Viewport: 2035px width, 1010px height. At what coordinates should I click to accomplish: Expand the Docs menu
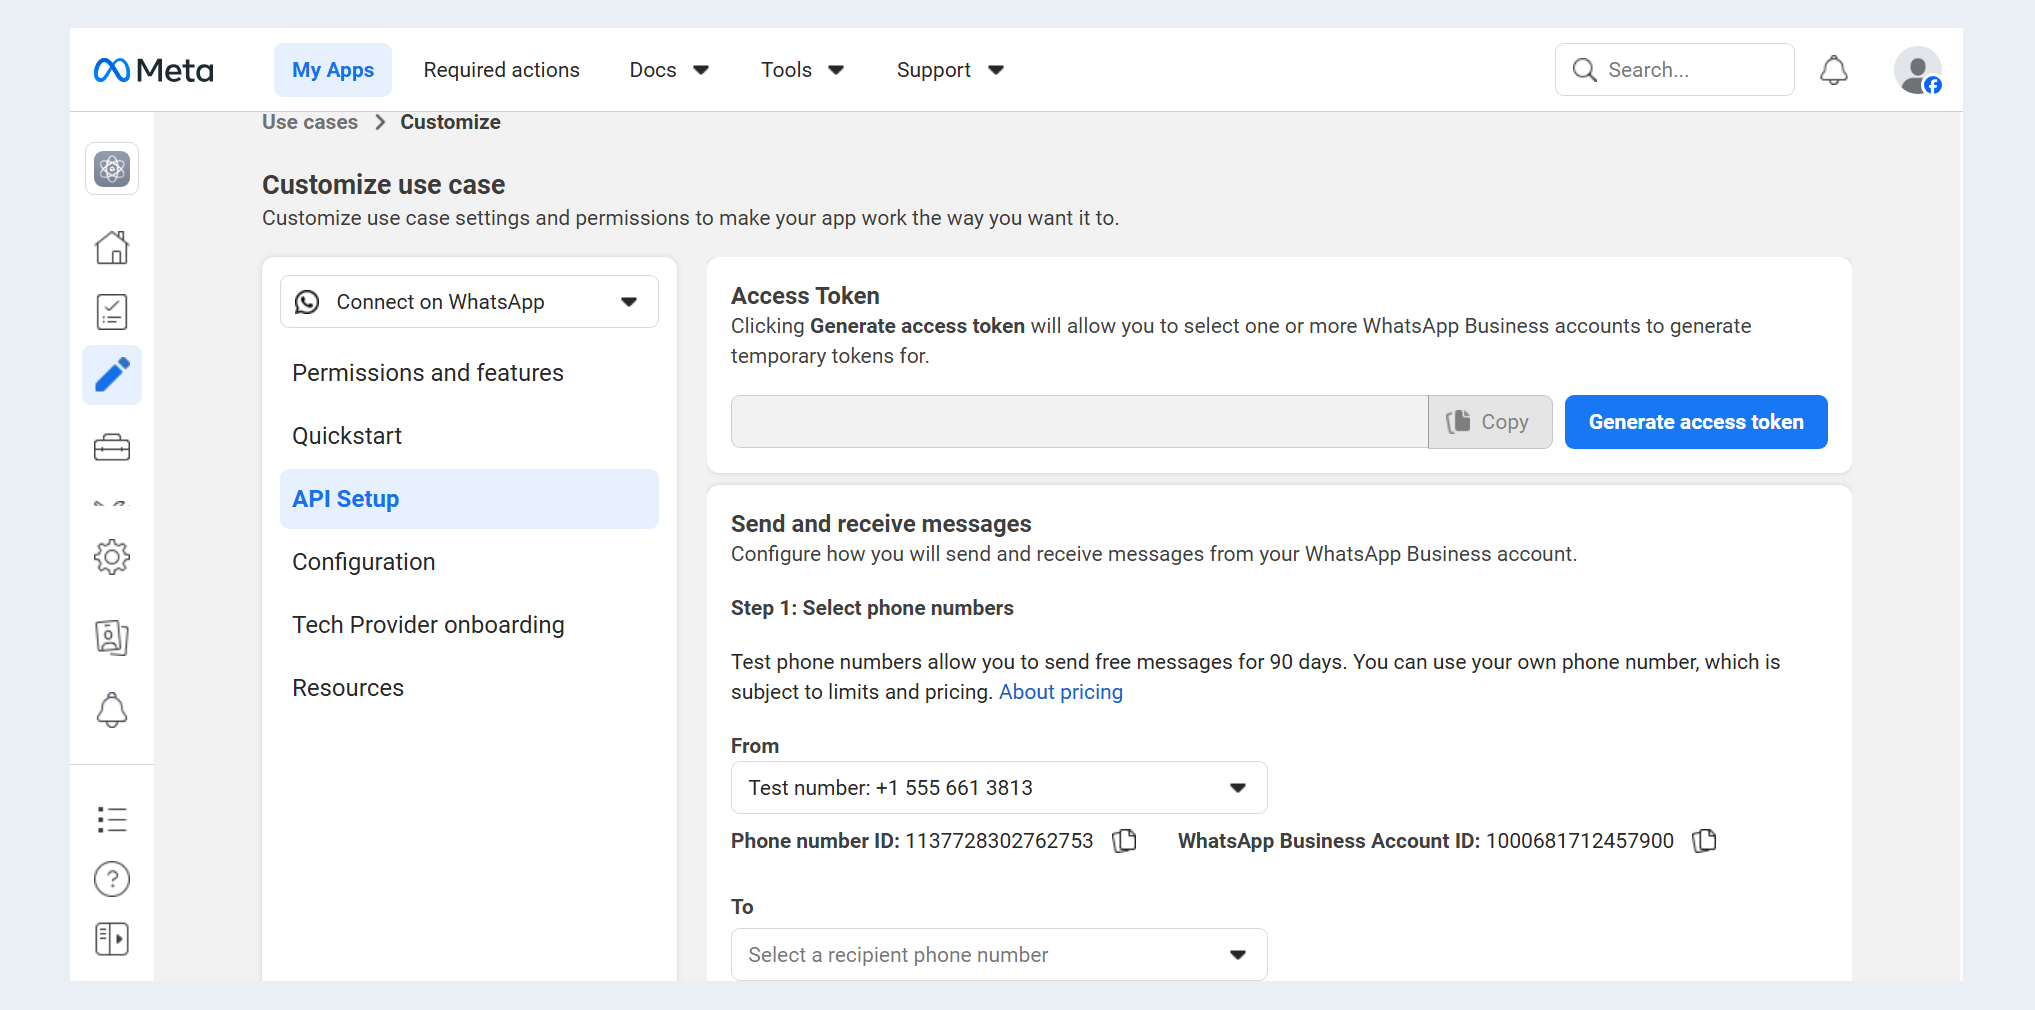click(x=669, y=70)
